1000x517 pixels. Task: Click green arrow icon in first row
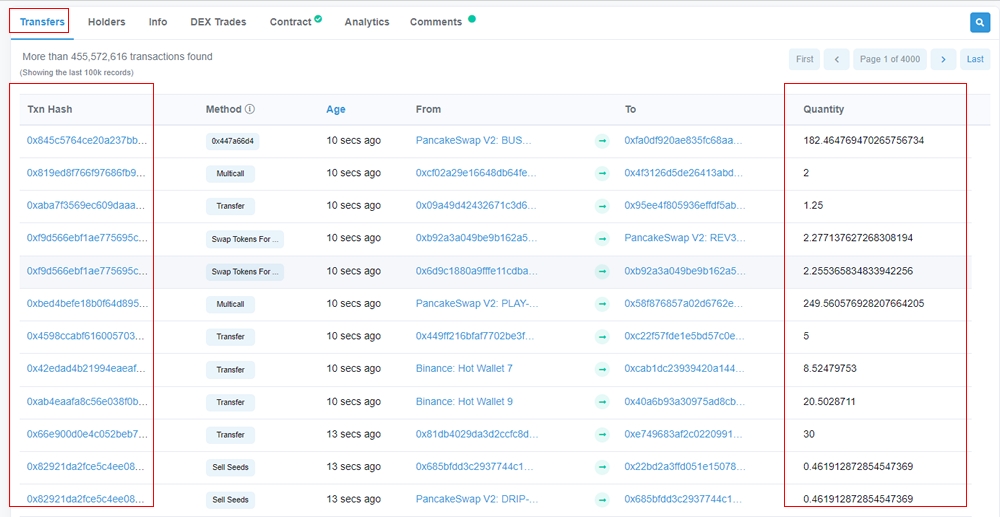point(602,141)
